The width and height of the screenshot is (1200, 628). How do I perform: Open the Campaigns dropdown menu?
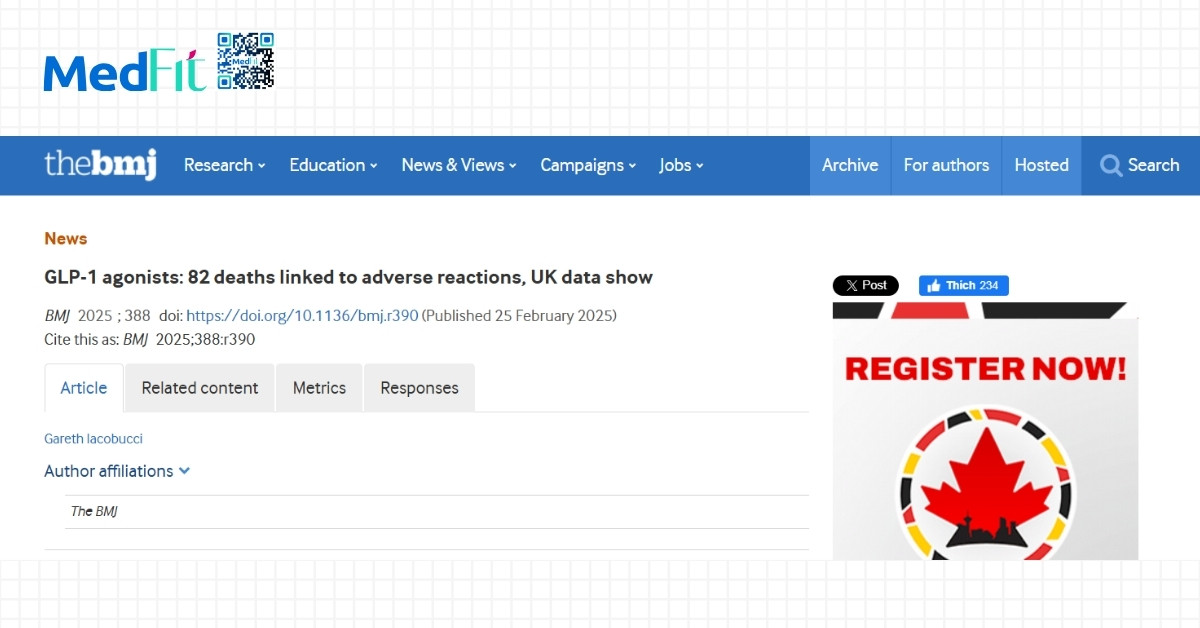[x=588, y=166]
